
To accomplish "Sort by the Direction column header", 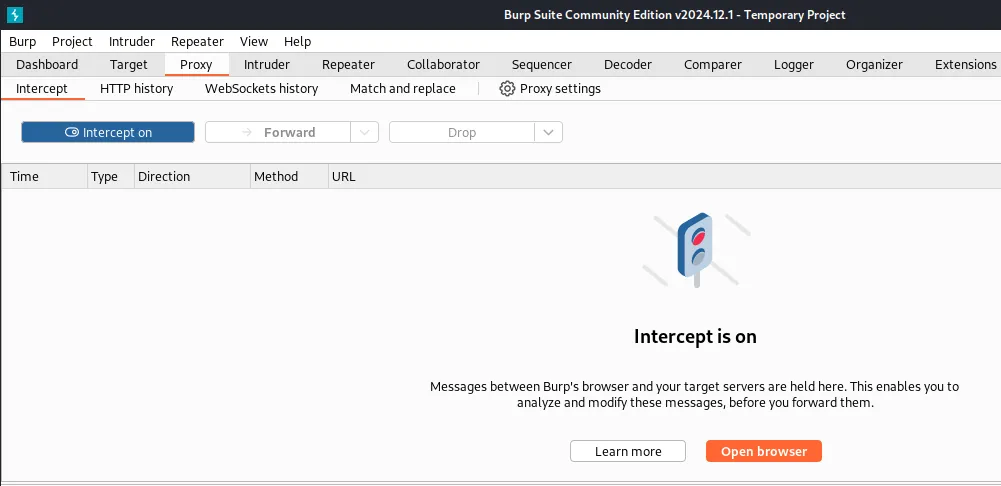I will tap(193, 176).
